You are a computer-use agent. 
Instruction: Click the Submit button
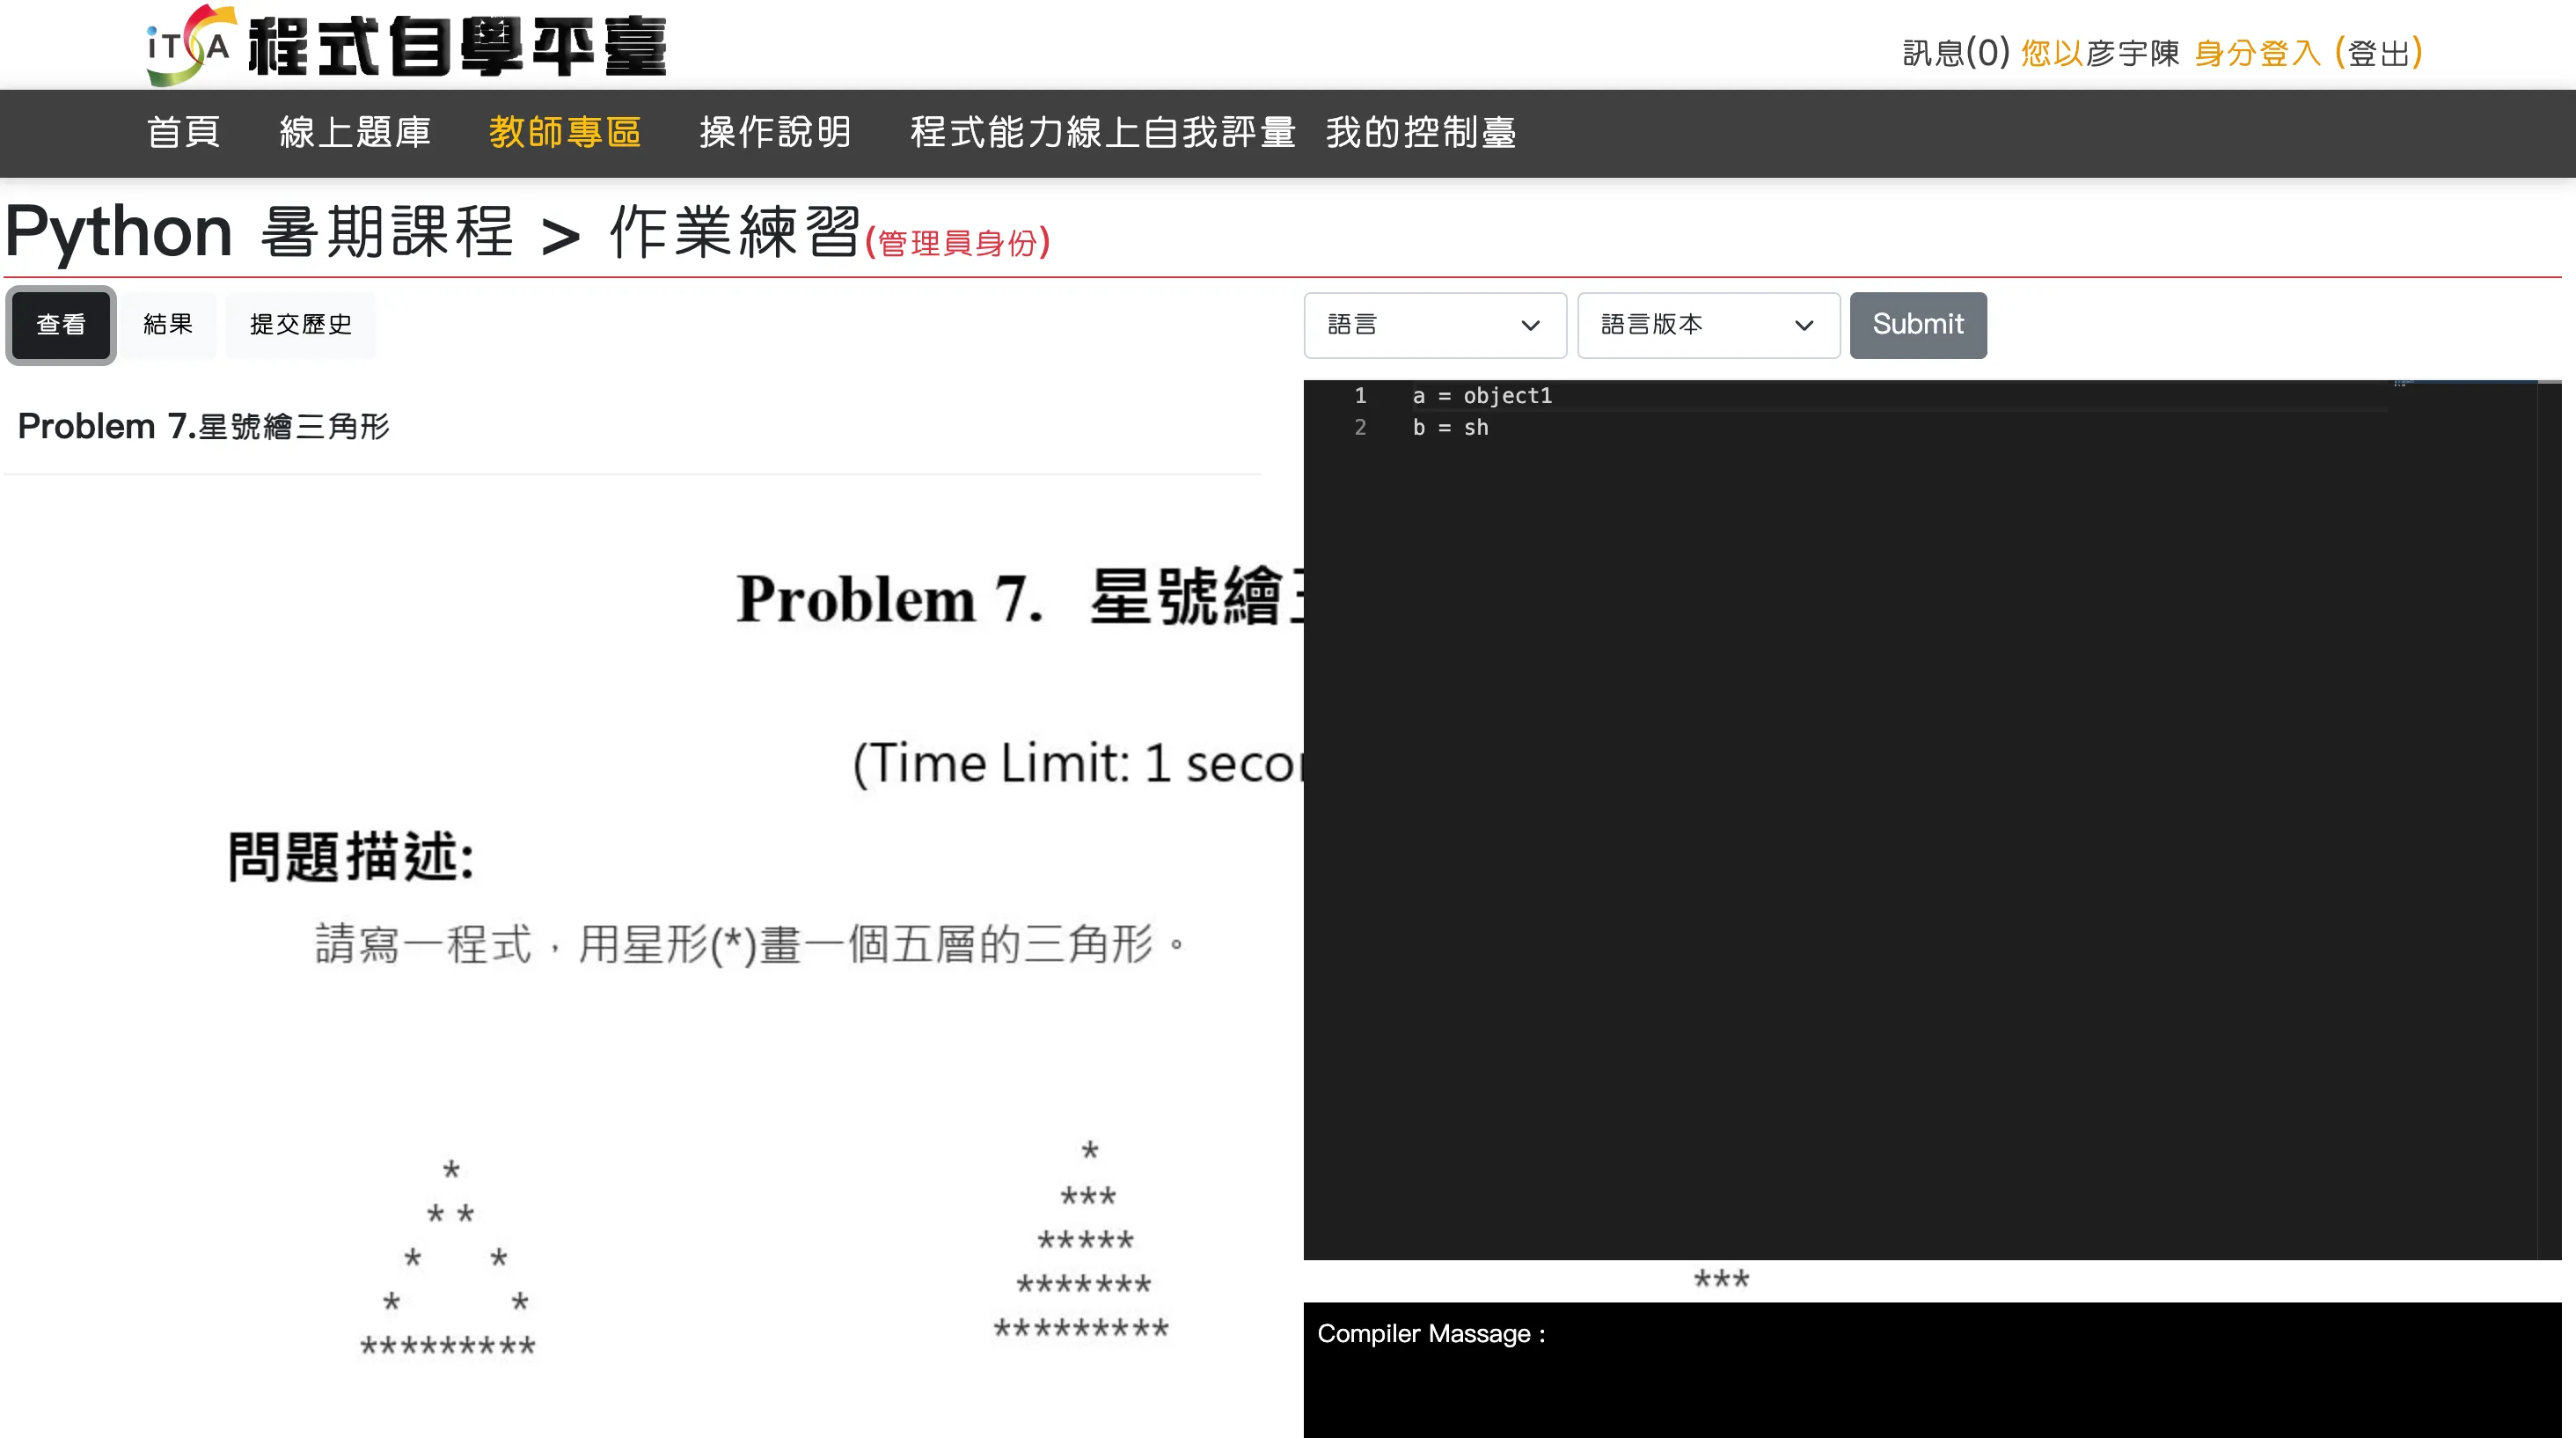1917,325
